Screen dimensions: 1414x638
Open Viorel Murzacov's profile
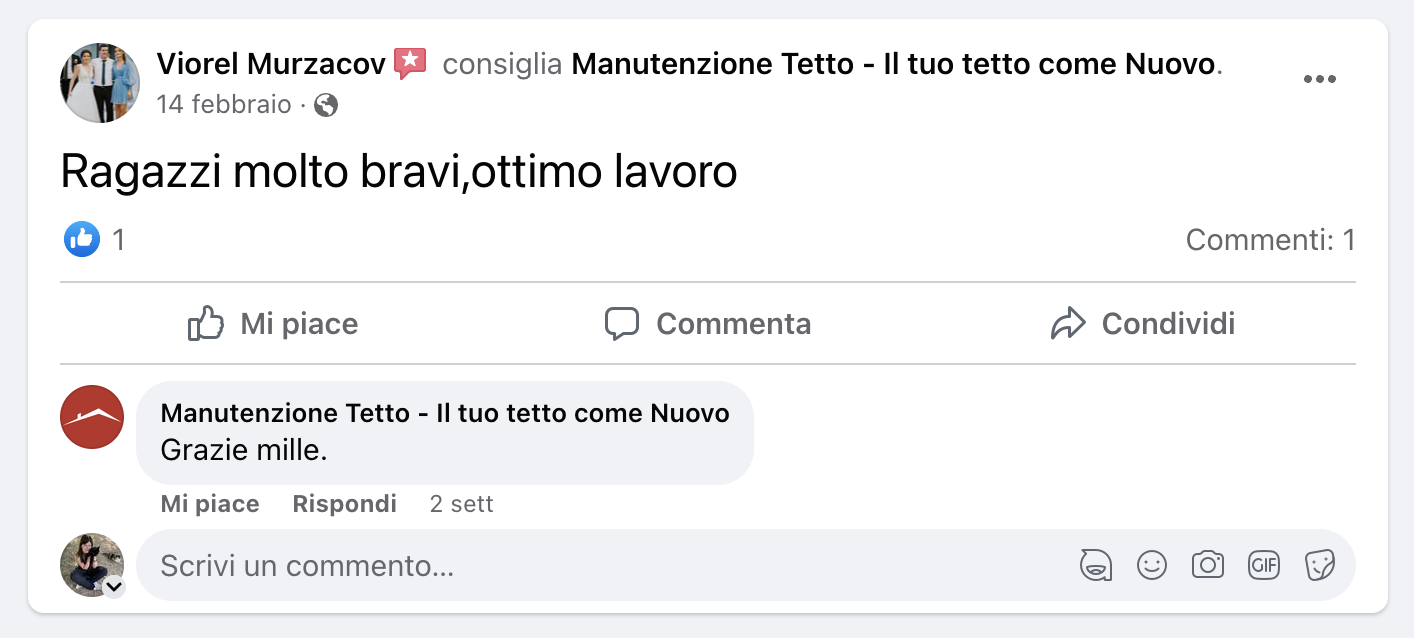[271, 65]
